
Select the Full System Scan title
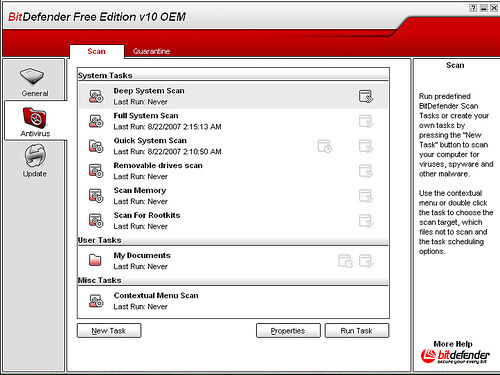coord(146,116)
